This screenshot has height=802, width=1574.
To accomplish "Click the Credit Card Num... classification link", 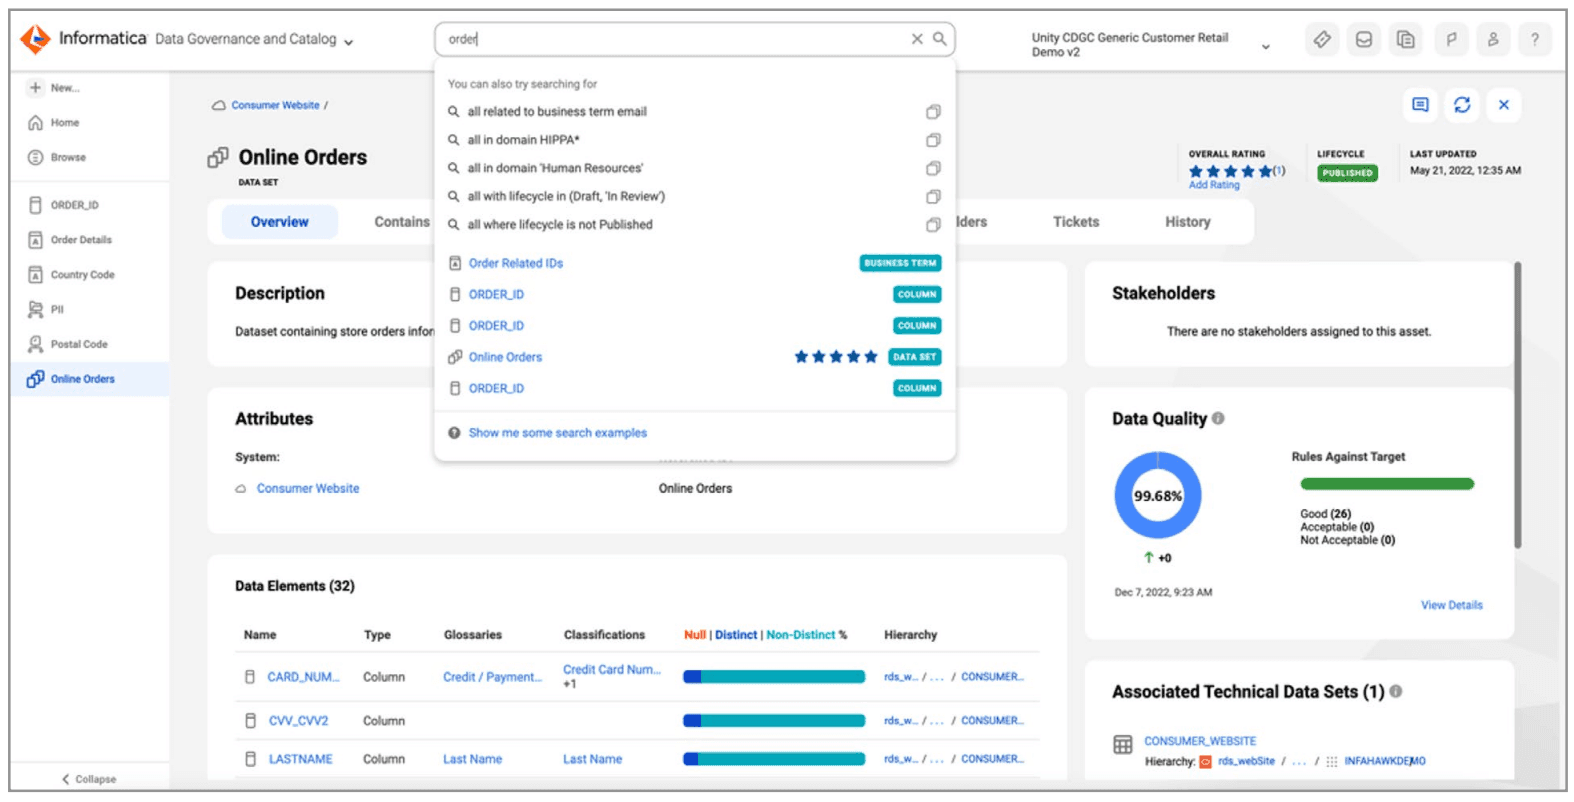I will [611, 670].
